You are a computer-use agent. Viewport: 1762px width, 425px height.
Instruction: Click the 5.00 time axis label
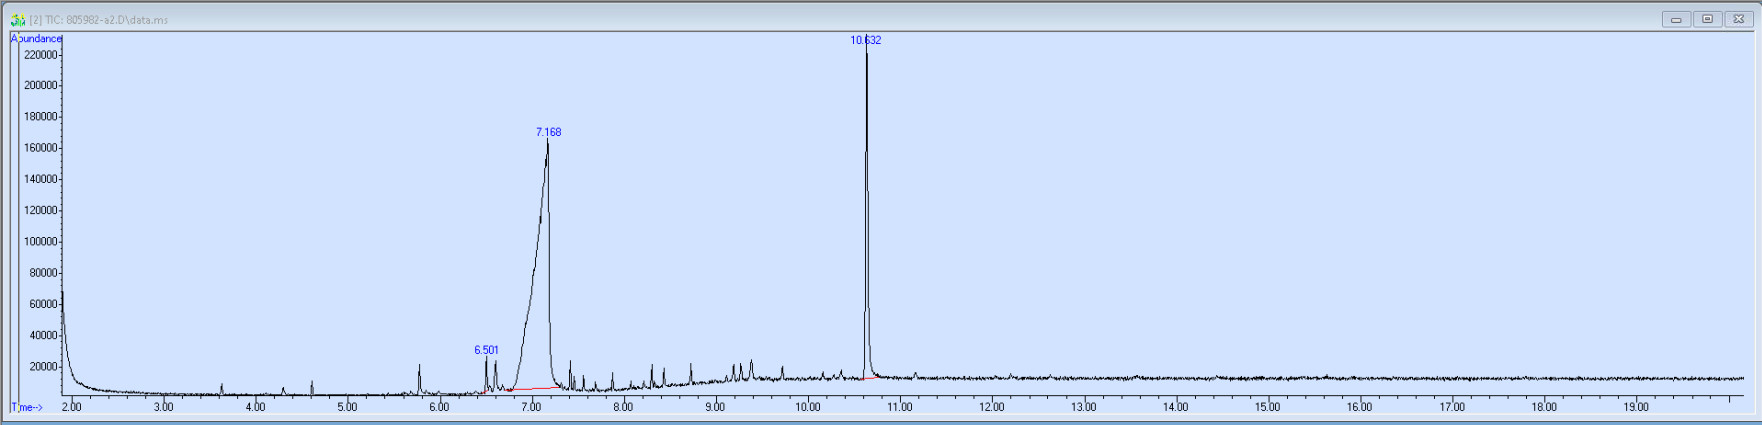(x=347, y=407)
